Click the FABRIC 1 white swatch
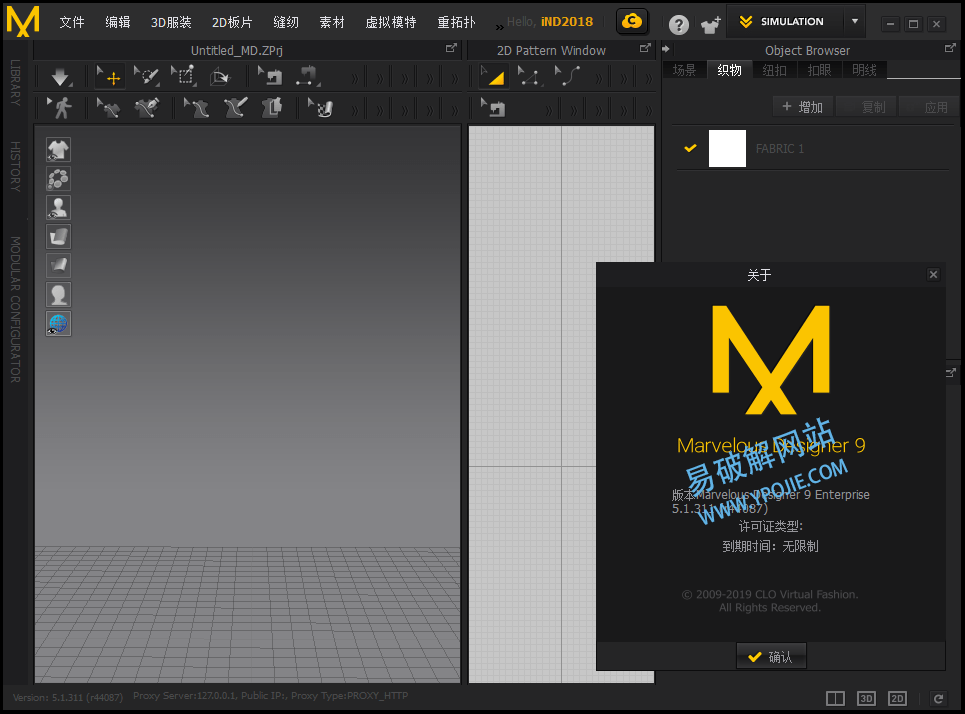Image resolution: width=965 pixels, height=714 pixels. coord(727,148)
